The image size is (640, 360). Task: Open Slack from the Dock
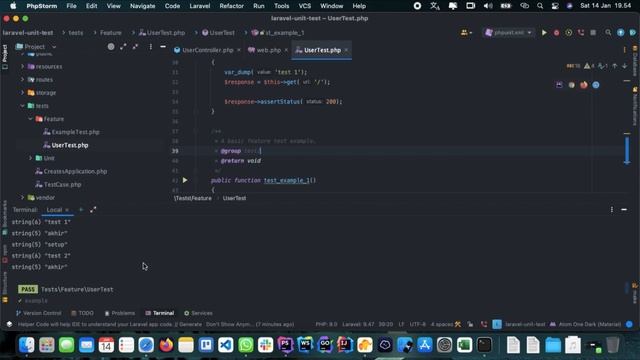[x=266, y=345]
